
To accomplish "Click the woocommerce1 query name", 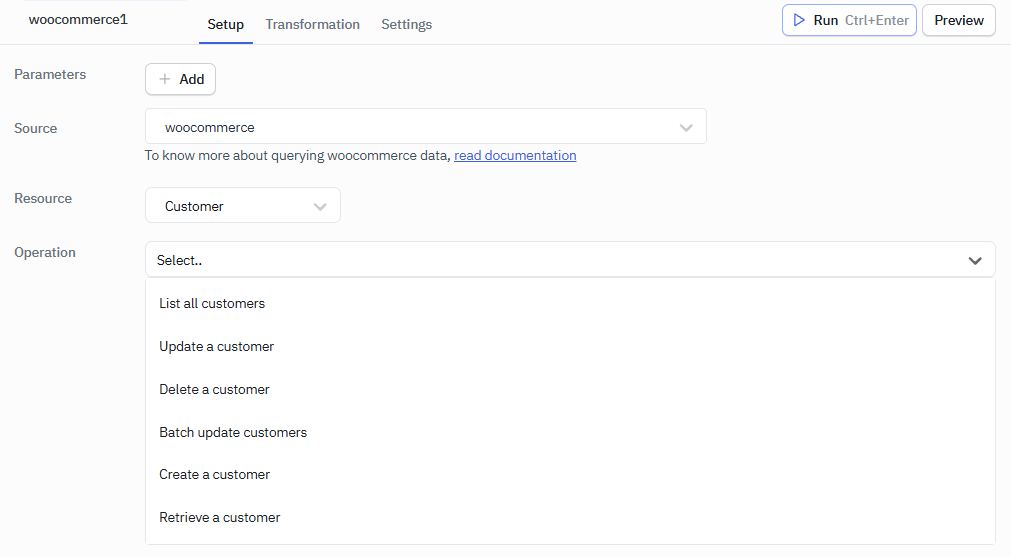I will (x=78, y=19).
